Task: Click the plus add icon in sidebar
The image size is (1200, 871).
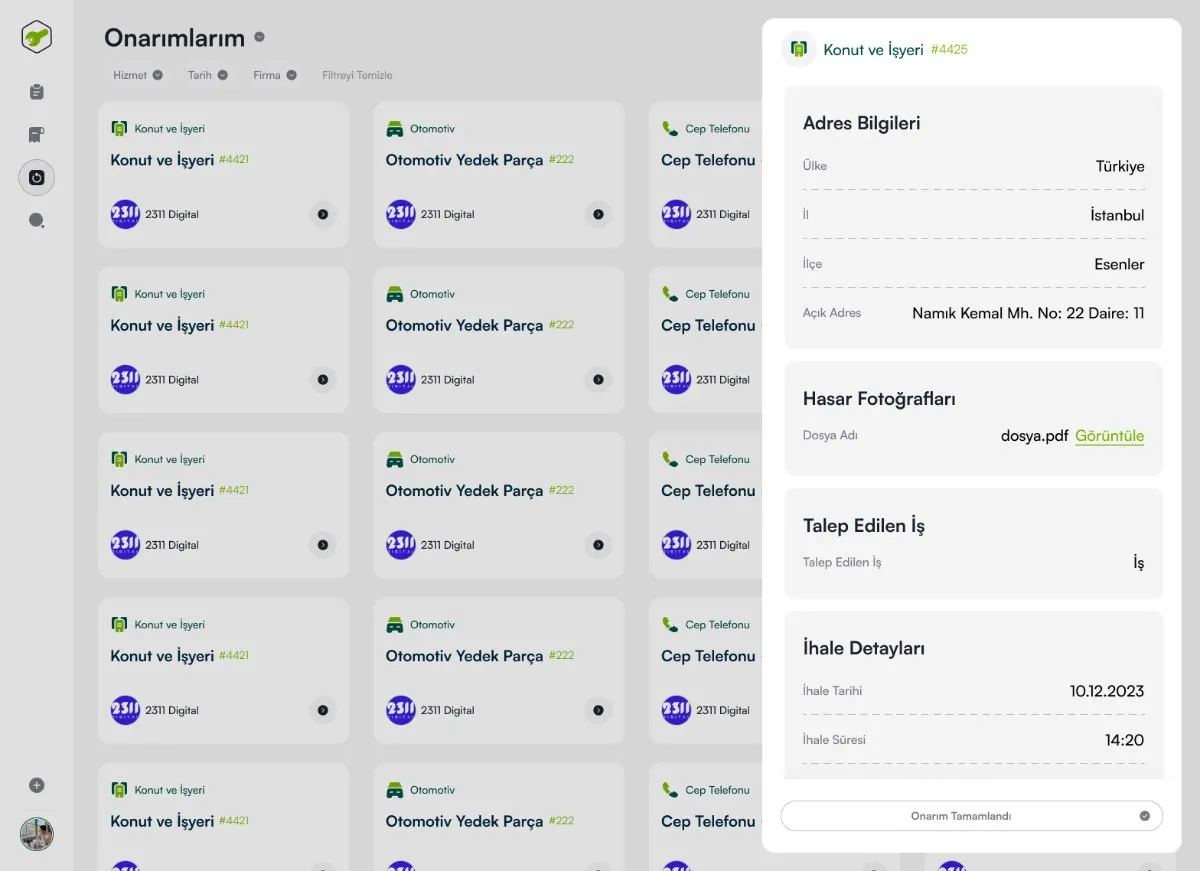Action: pyautogui.click(x=37, y=786)
